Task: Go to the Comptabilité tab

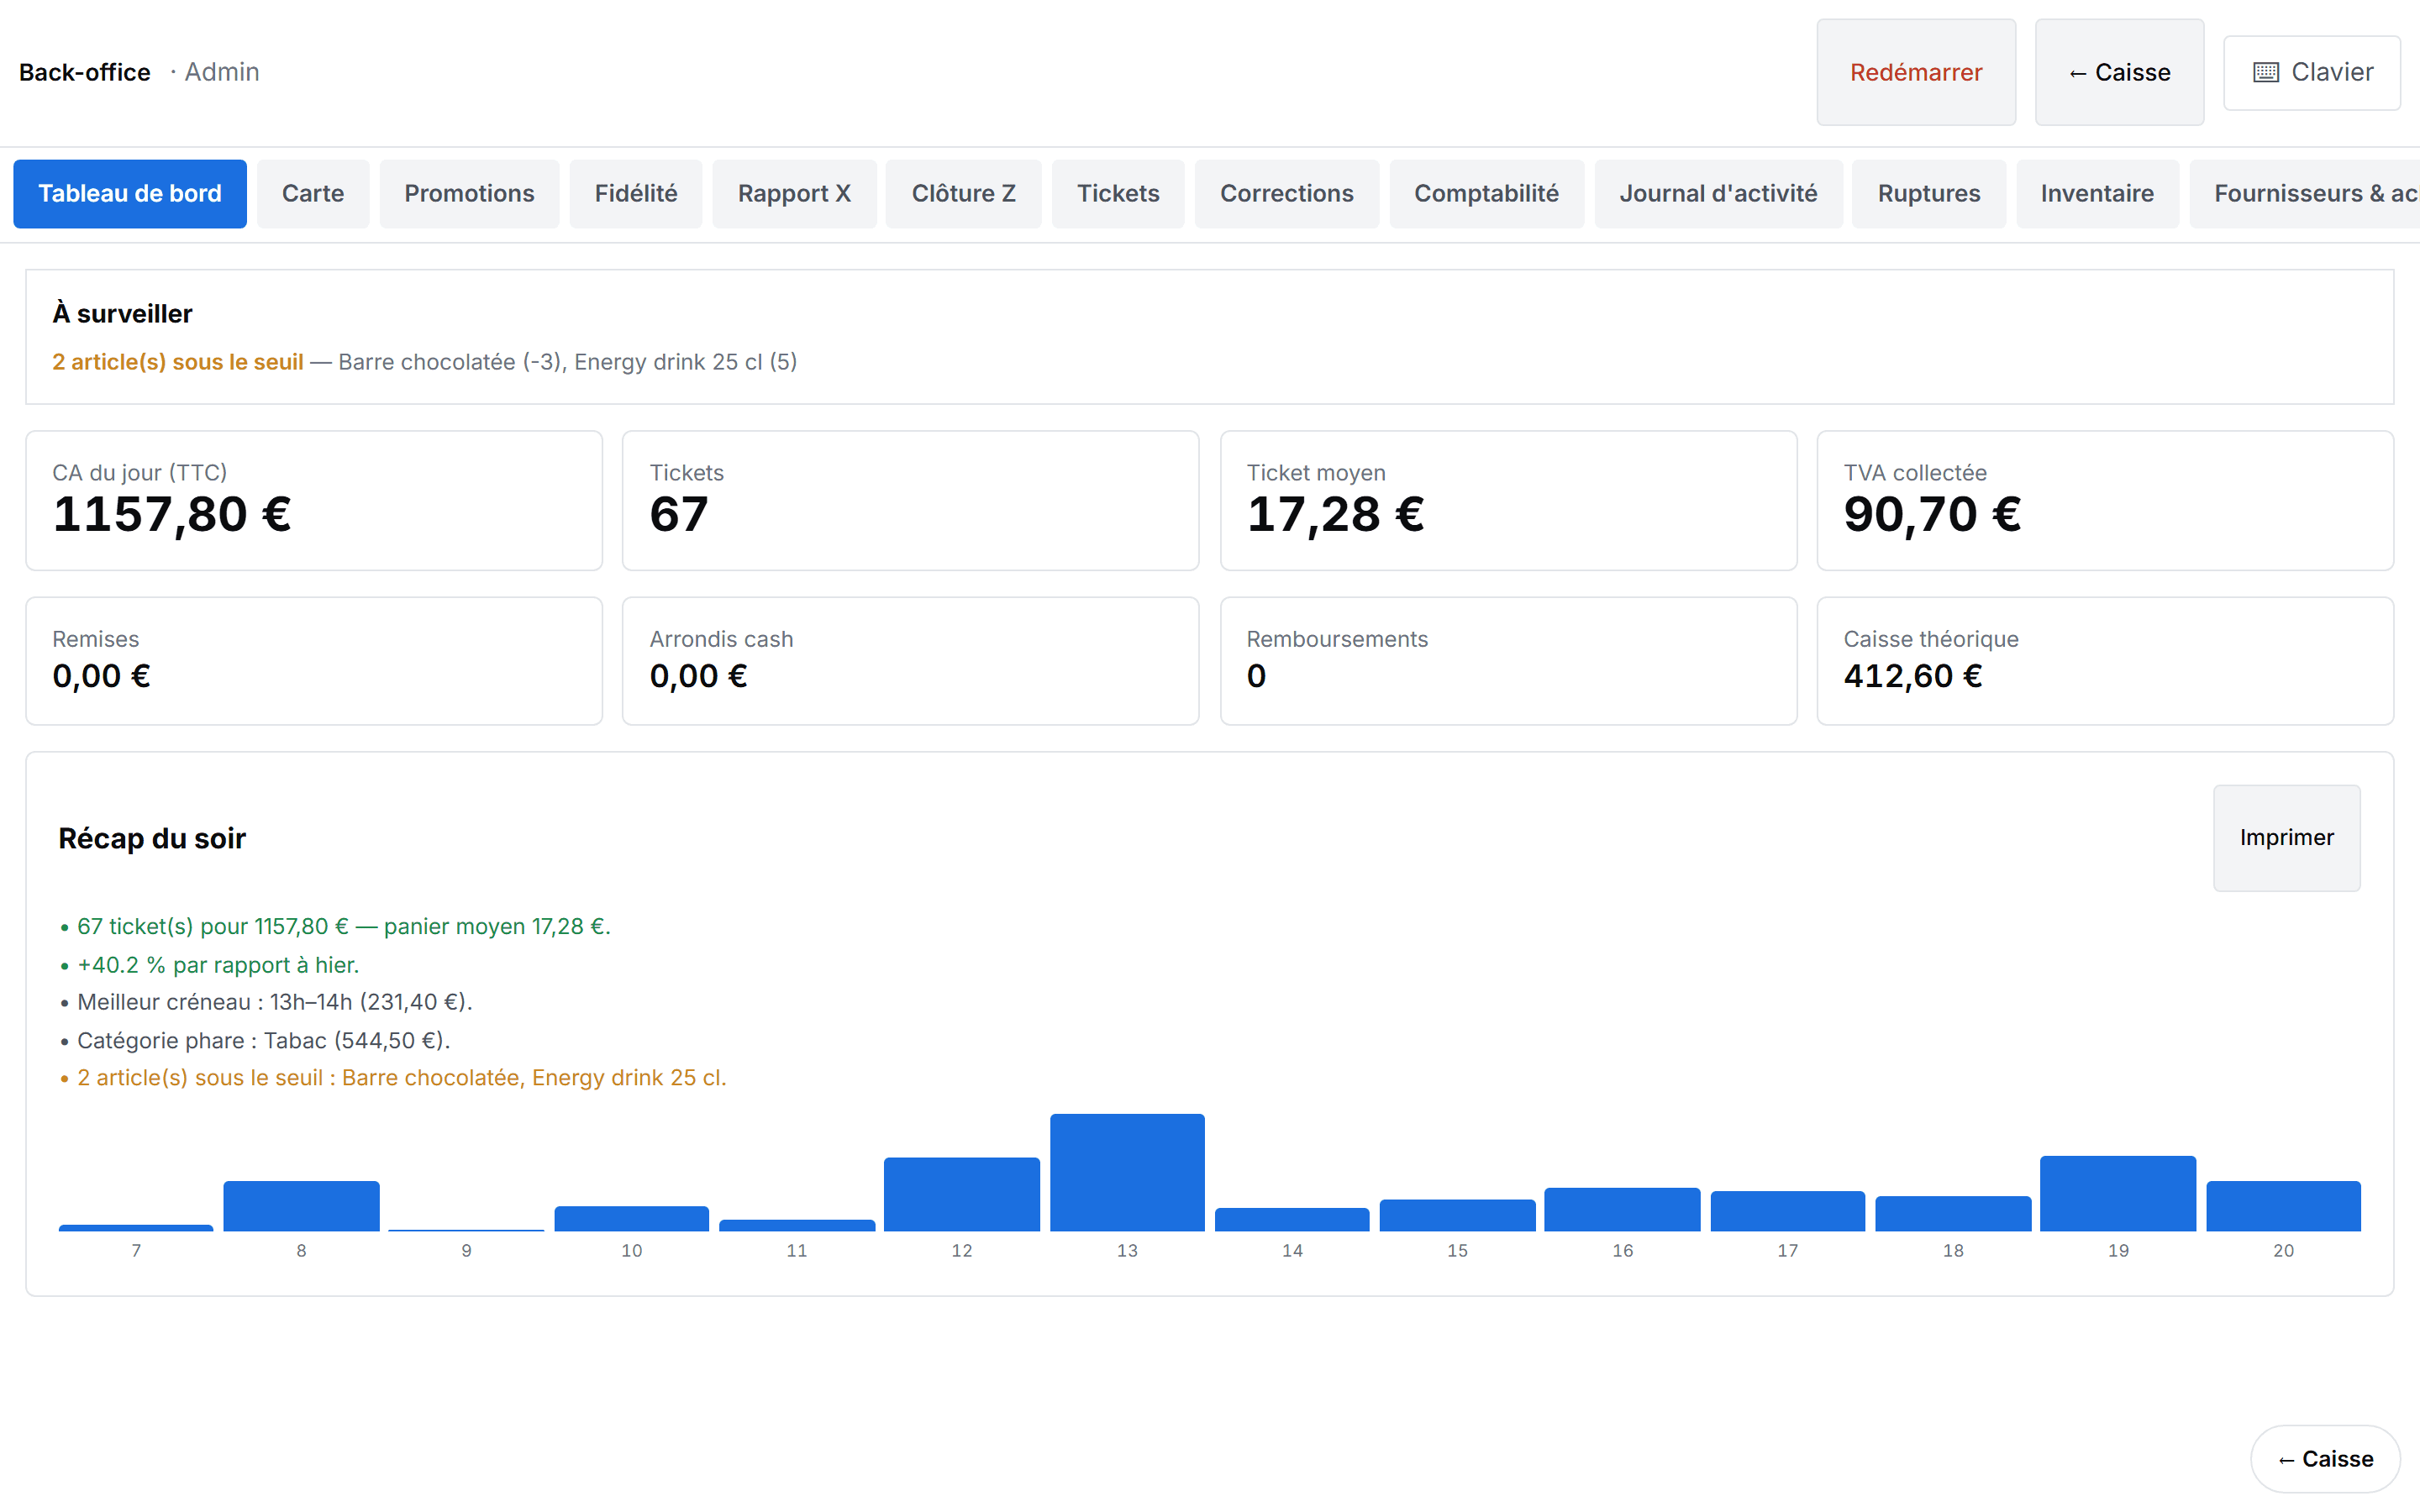Action: tap(1486, 194)
